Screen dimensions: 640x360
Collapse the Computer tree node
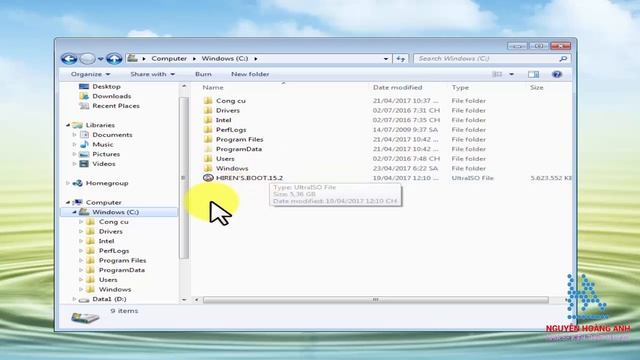pos(68,202)
